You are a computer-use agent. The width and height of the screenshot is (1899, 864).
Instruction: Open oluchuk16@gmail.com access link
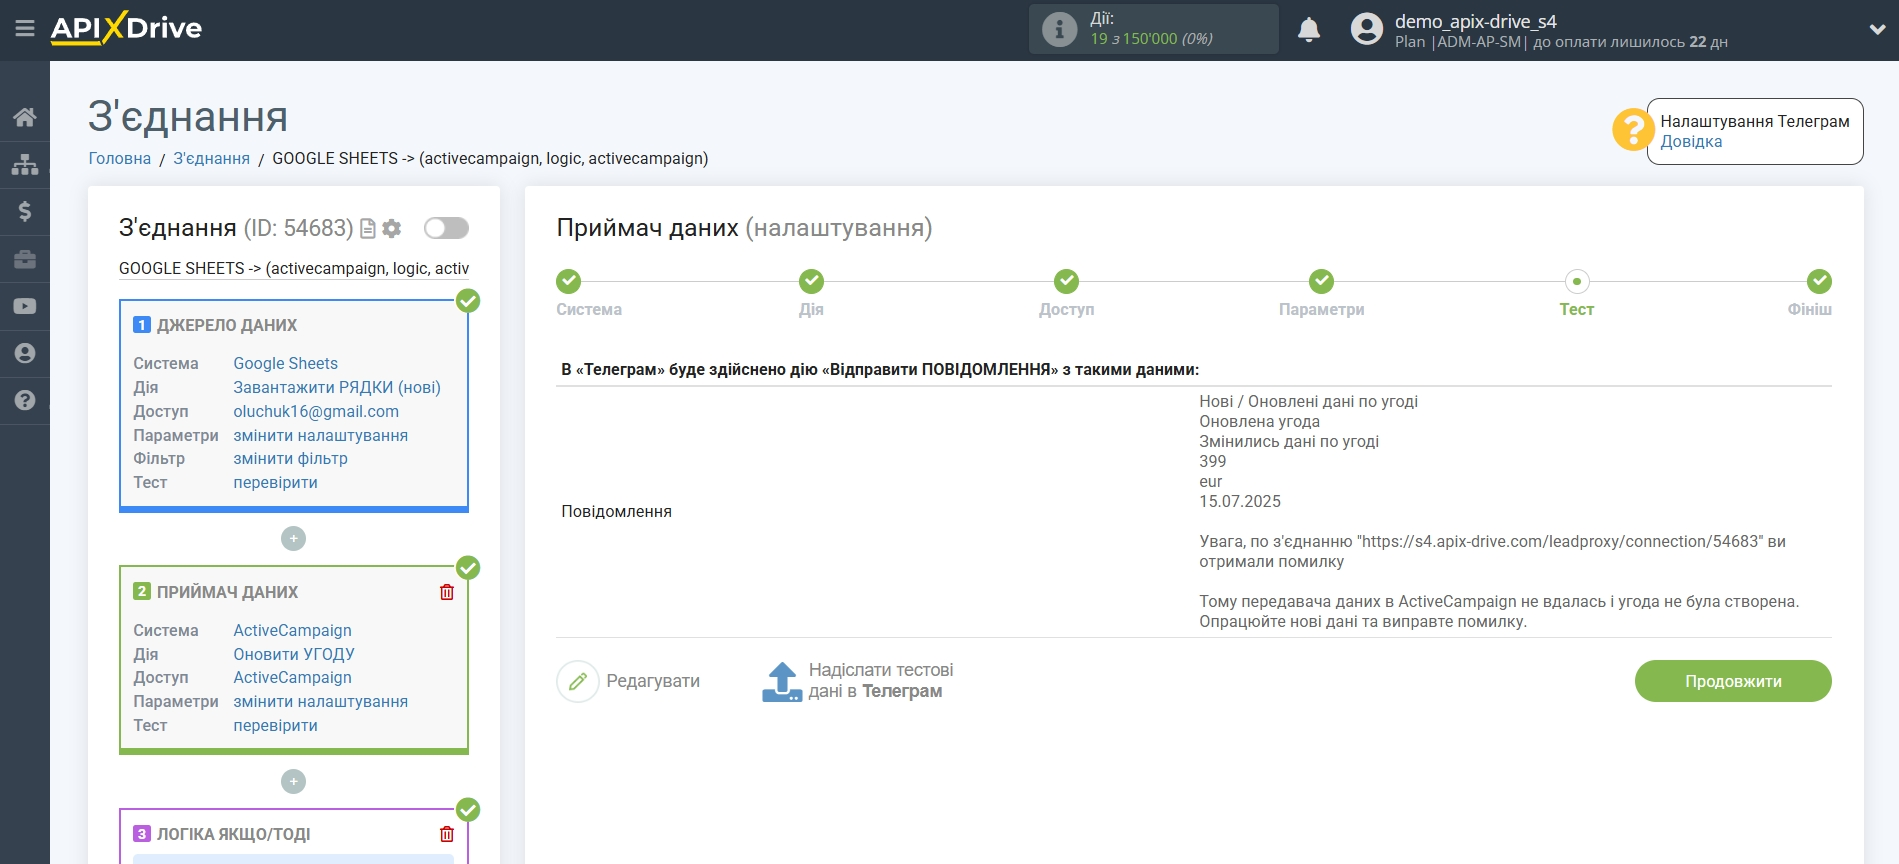click(x=316, y=411)
